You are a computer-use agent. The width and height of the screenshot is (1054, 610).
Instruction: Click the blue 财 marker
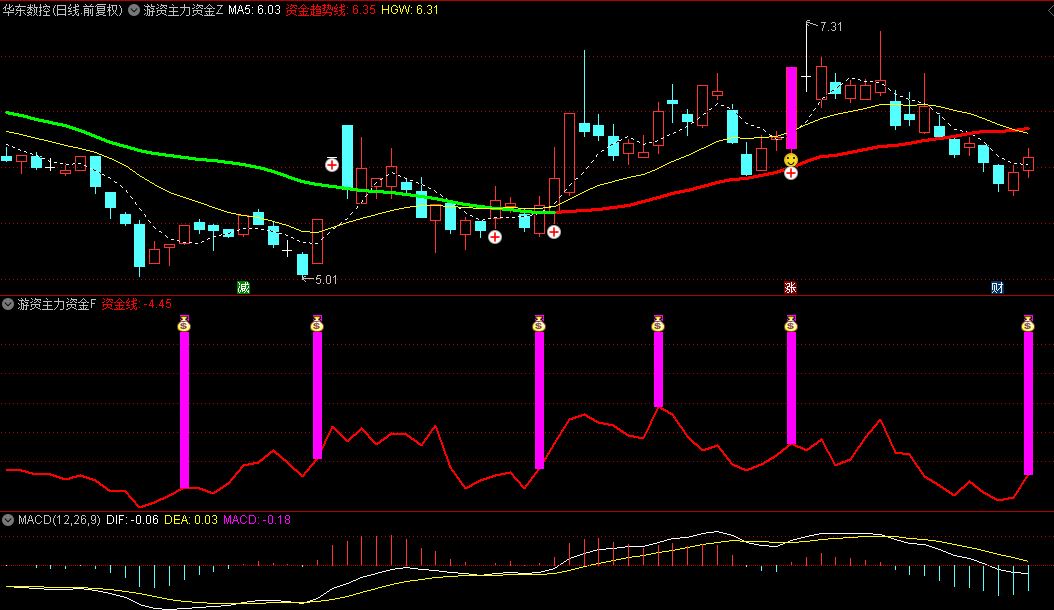pyautogui.click(x=998, y=288)
